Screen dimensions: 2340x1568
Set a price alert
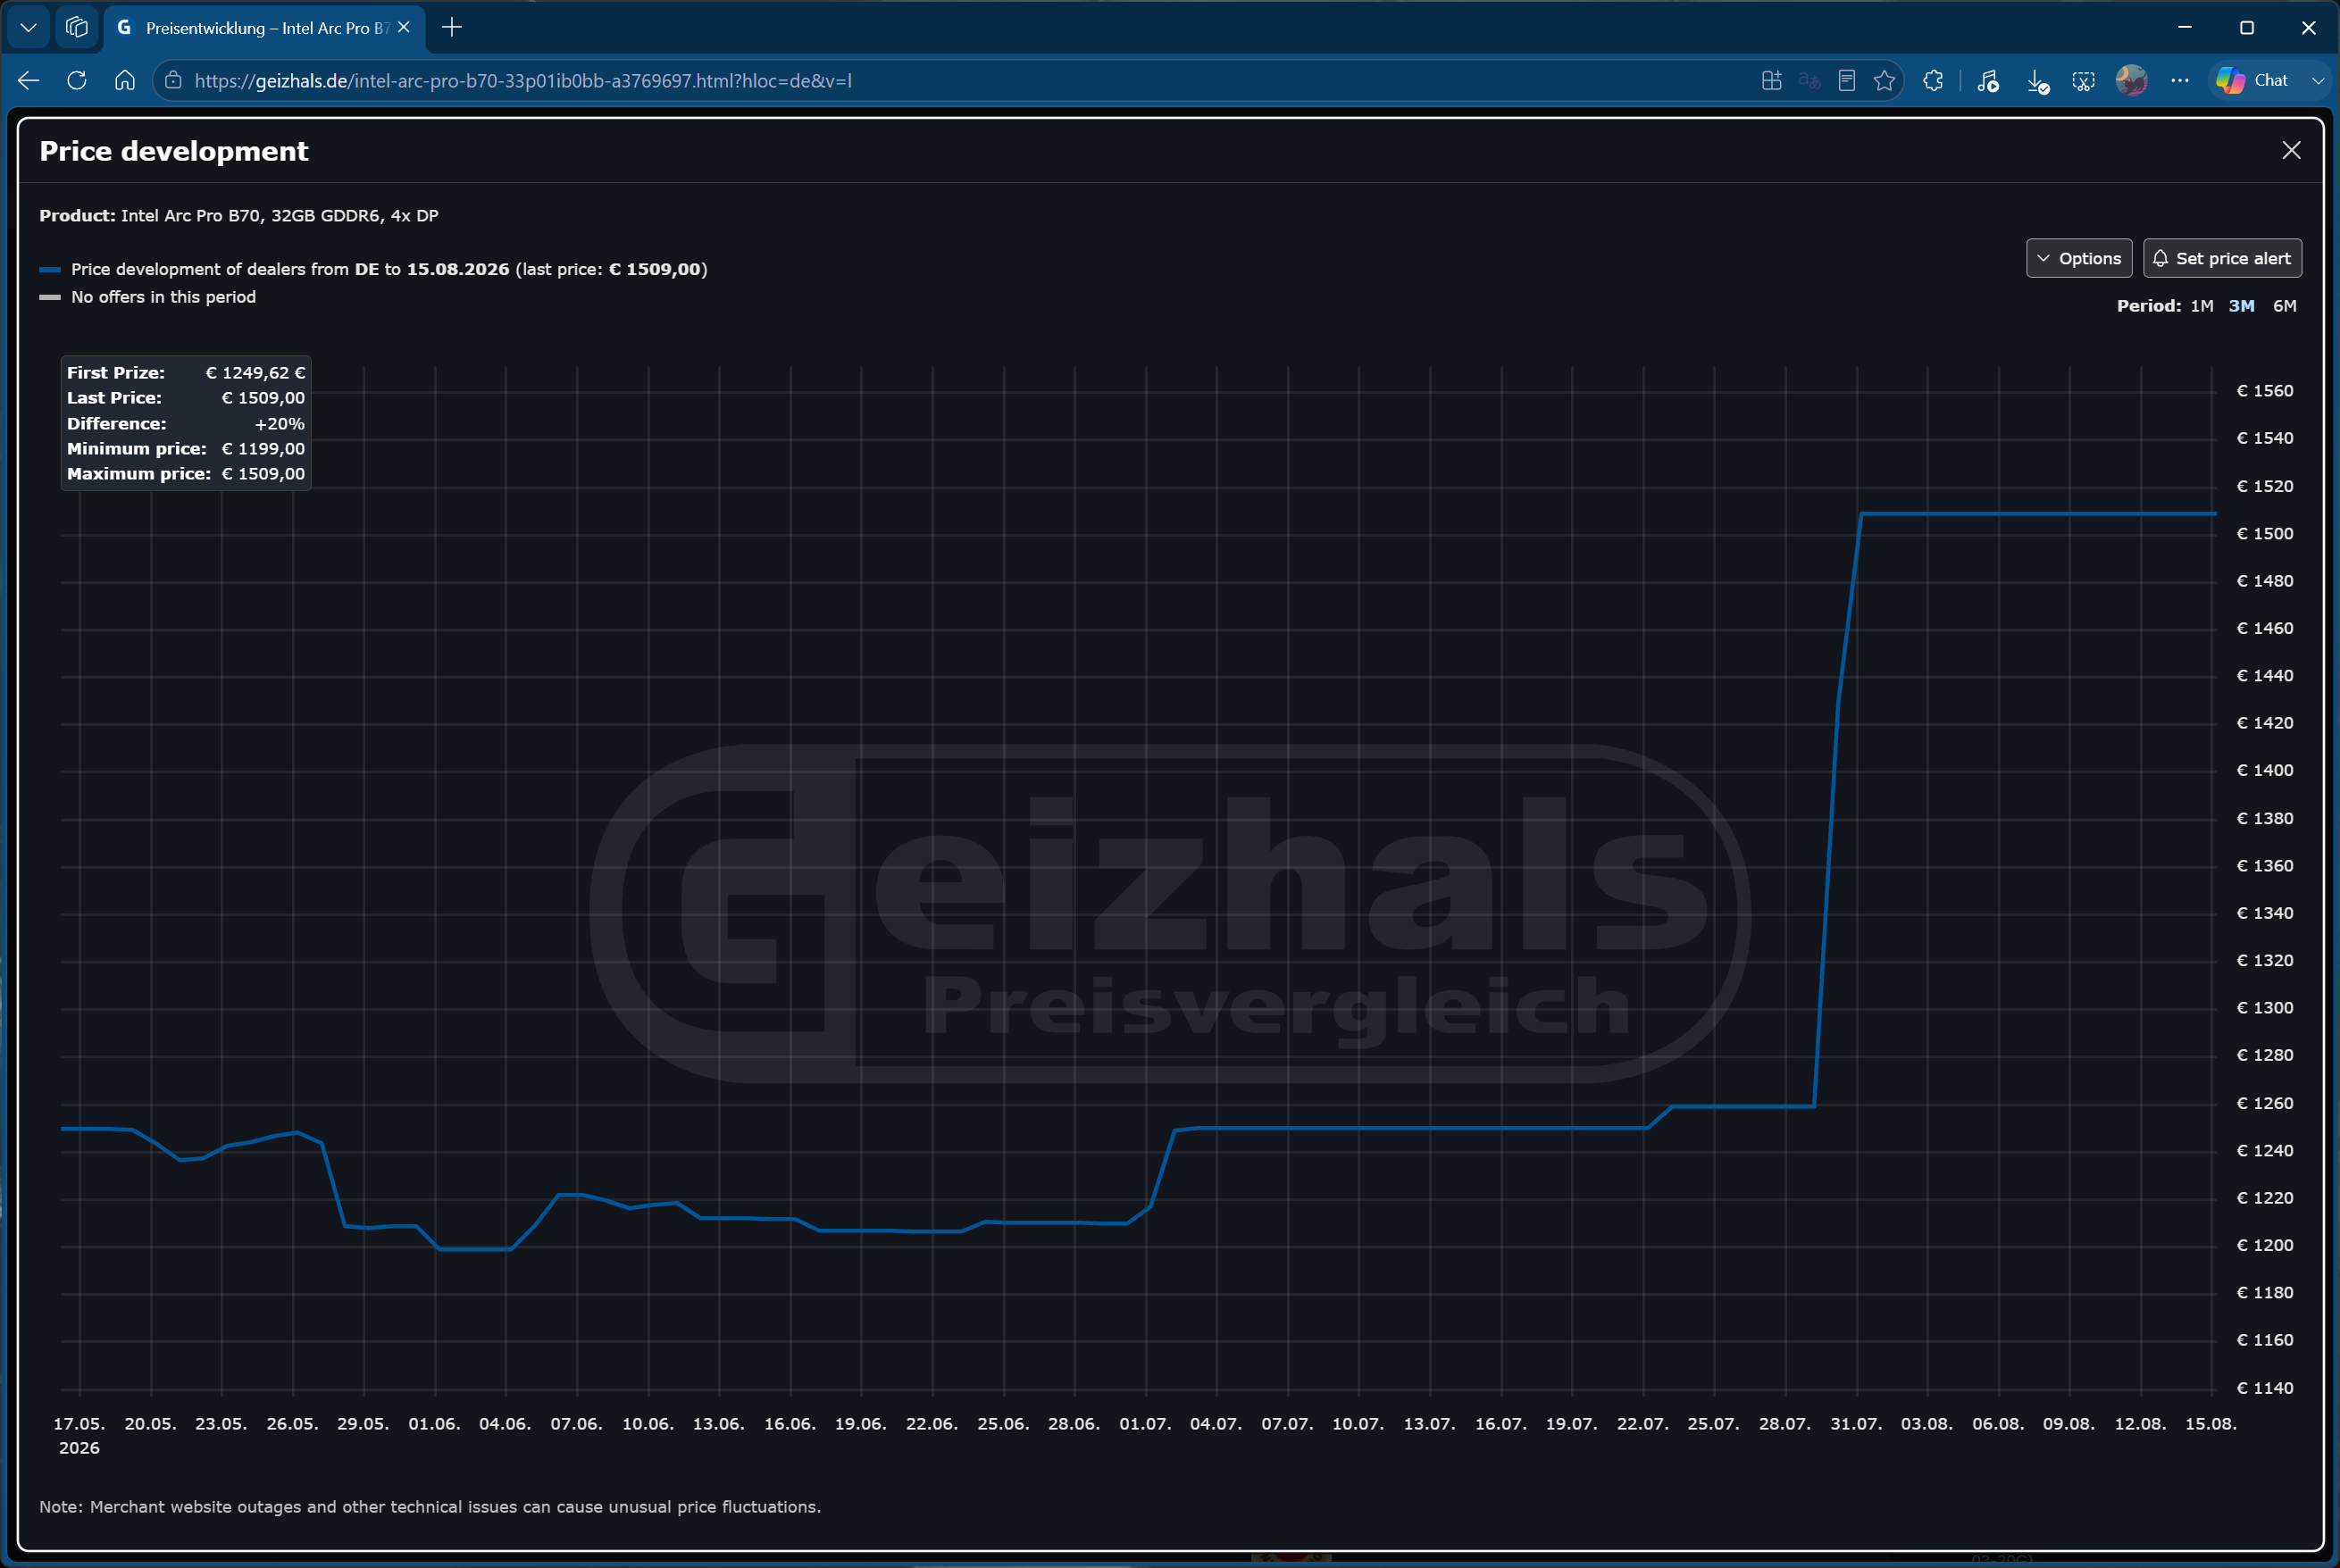2222,258
